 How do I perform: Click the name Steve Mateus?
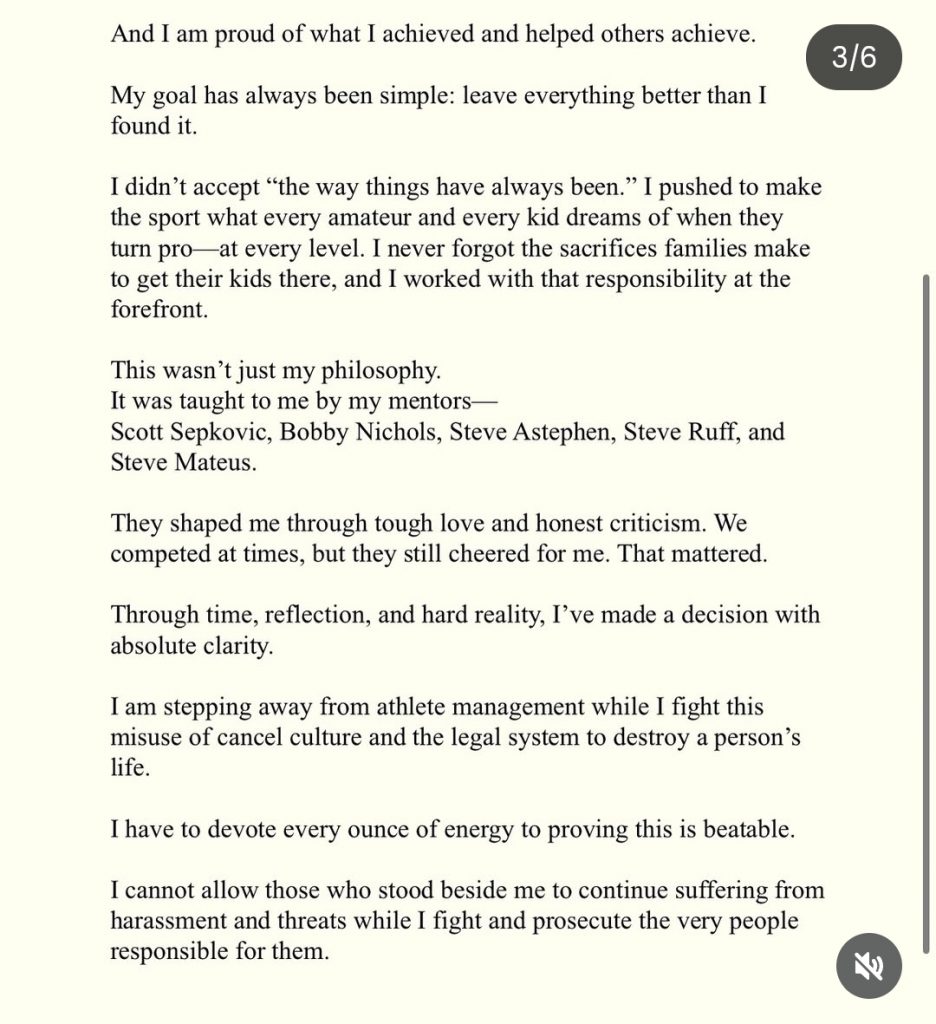183,464
